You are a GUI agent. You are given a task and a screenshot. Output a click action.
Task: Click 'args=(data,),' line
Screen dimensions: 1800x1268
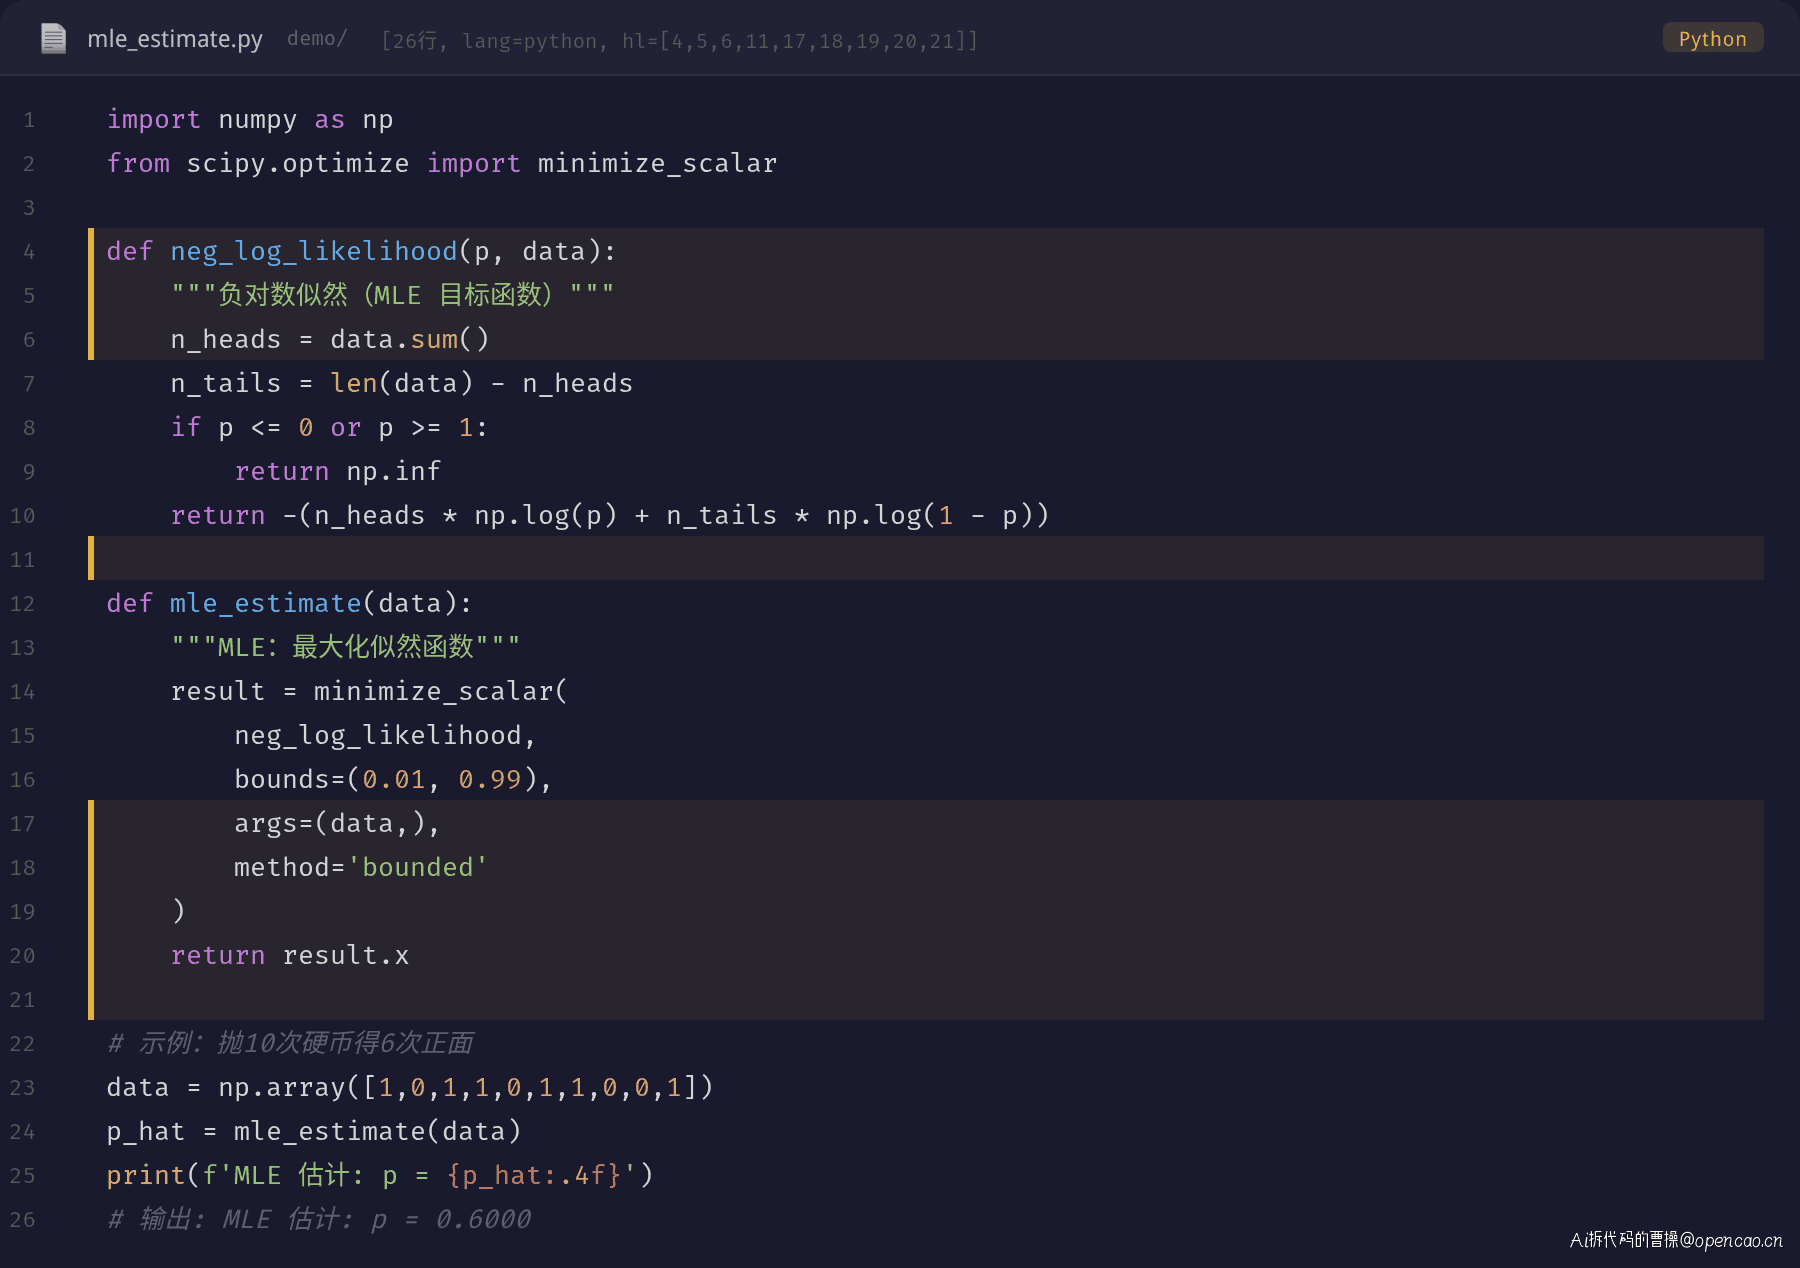tap(337, 824)
